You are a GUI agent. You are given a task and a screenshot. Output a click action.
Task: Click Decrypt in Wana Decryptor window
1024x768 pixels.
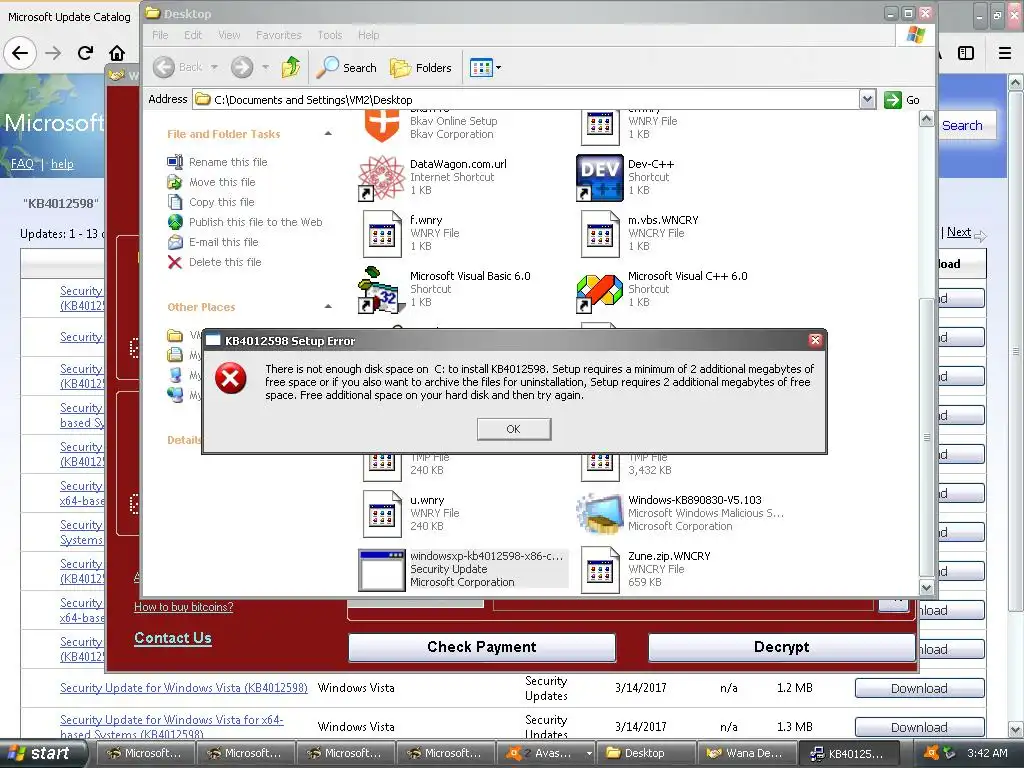point(782,647)
